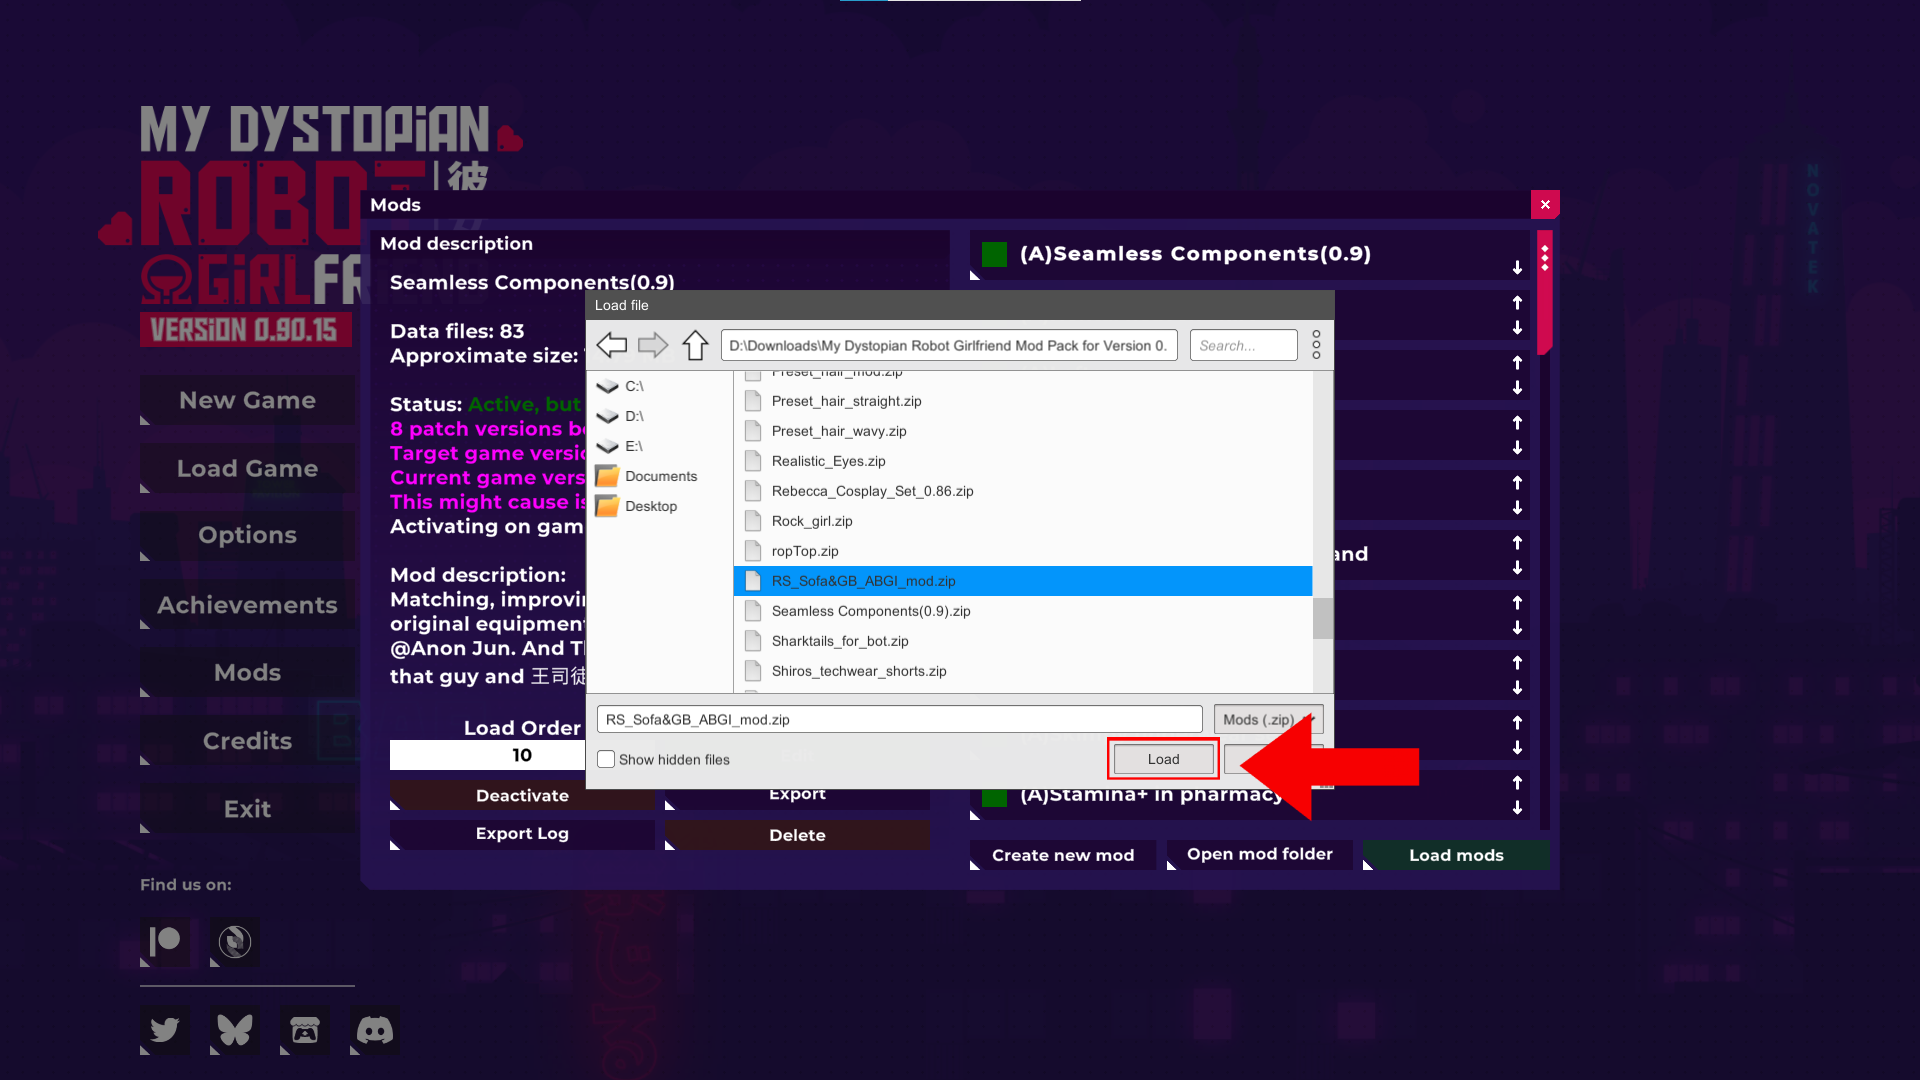
Task: Open the Documents quick link
Action: (x=660, y=476)
